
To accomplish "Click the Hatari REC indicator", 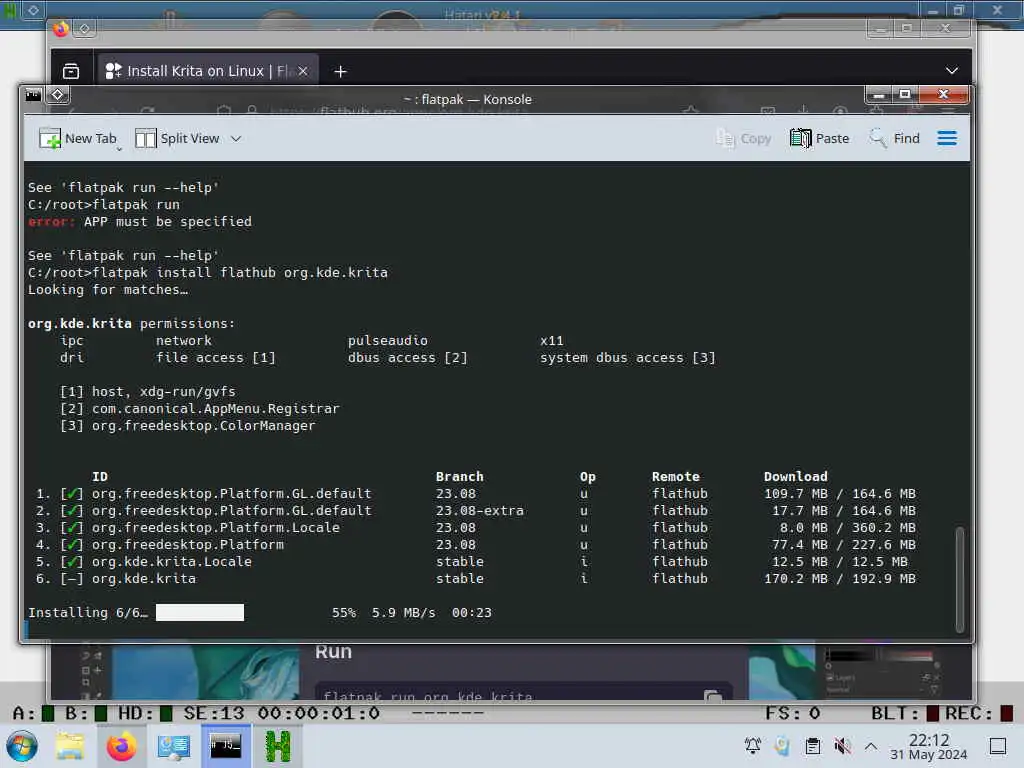I will [x=980, y=713].
